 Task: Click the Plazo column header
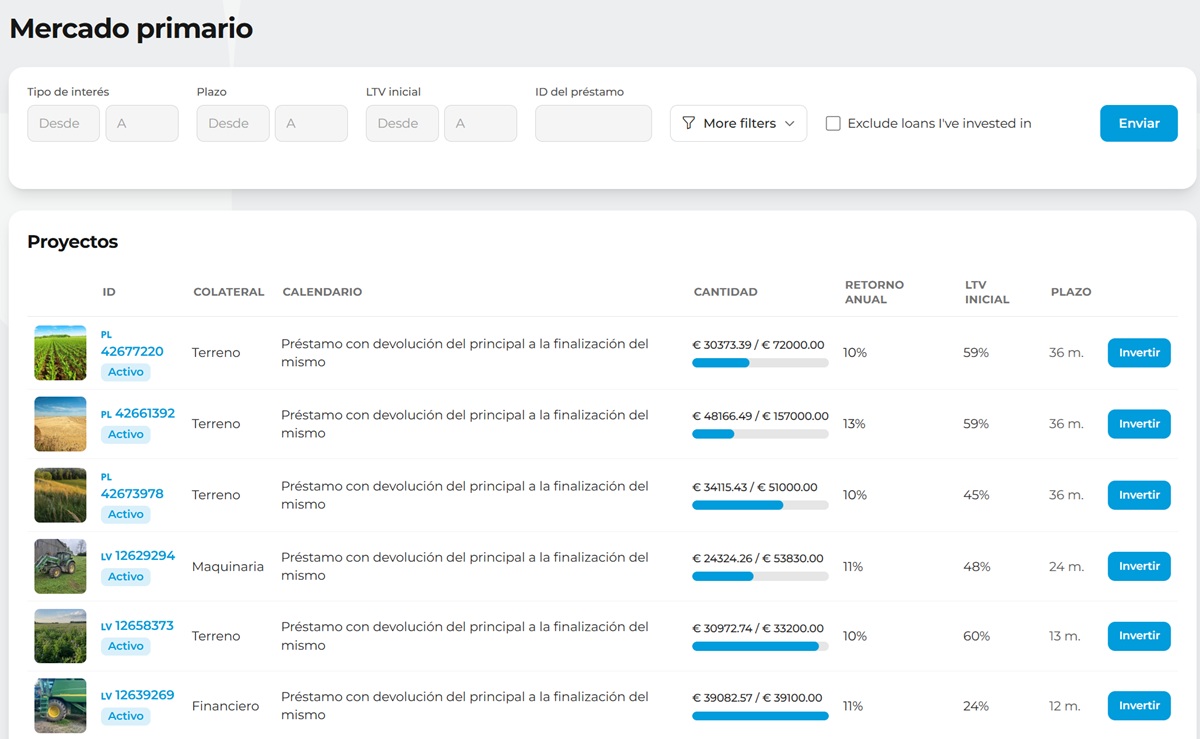(x=1071, y=292)
